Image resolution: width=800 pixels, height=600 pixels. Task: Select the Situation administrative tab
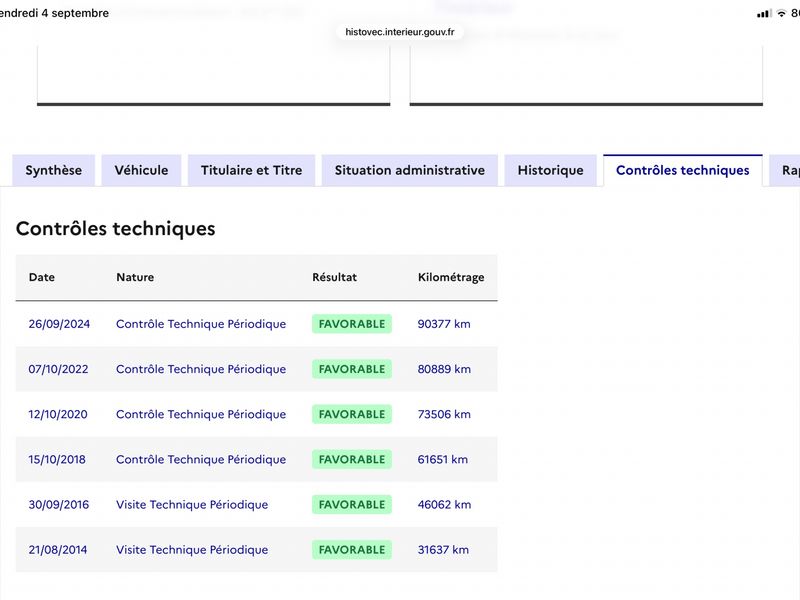(410, 170)
